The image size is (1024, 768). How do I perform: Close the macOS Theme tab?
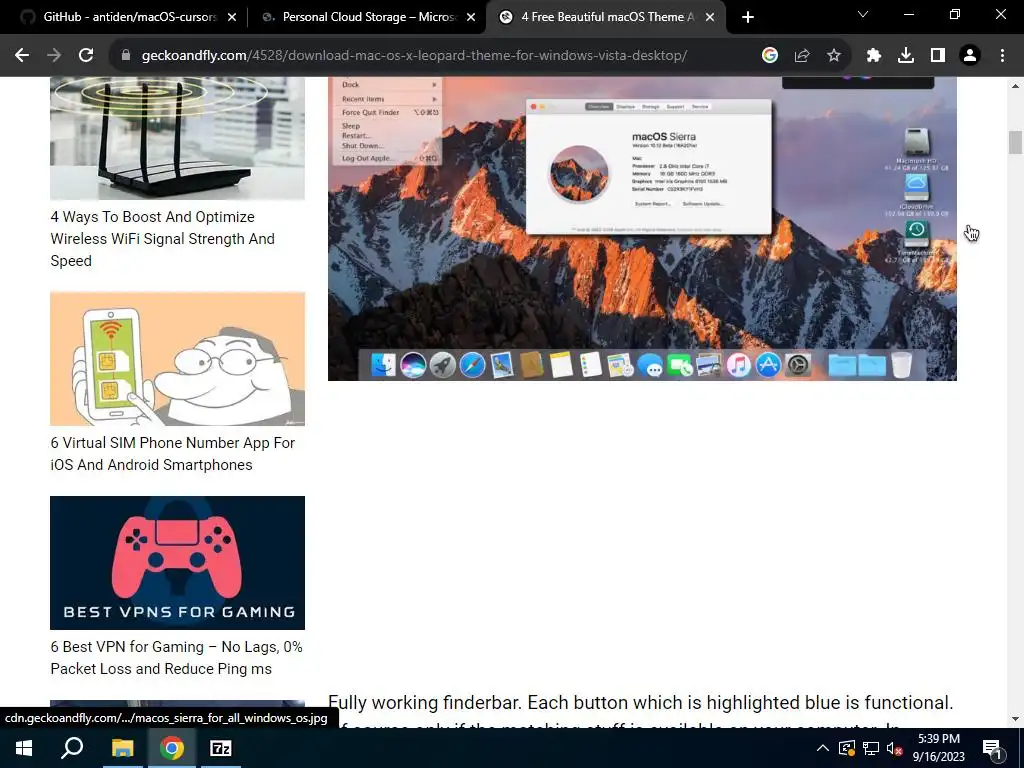click(x=710, y=18)
